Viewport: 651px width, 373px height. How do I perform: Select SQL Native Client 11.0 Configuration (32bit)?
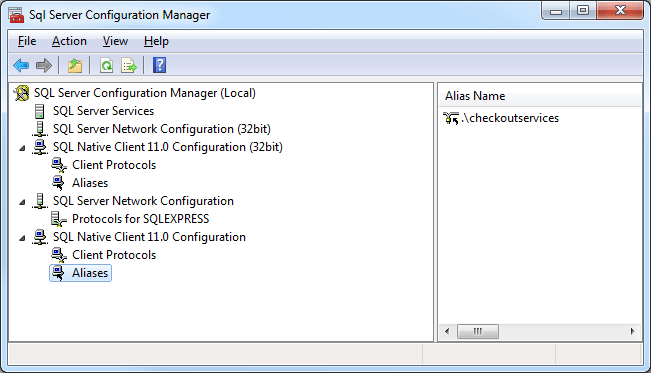click(168, 147)
